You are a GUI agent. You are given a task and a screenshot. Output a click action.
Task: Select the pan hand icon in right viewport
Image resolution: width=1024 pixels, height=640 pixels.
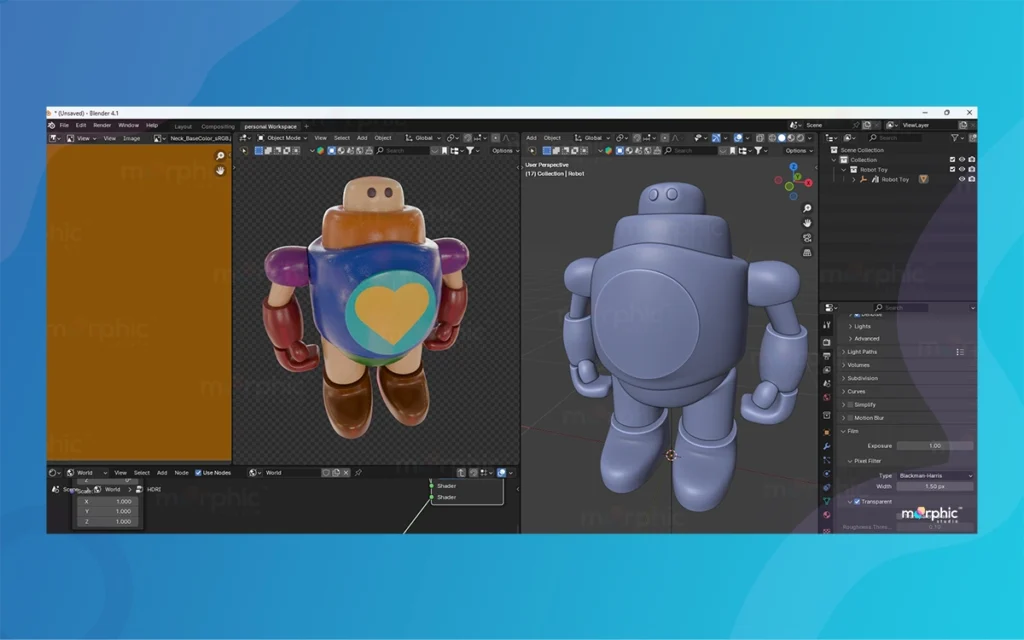(807, 223)
